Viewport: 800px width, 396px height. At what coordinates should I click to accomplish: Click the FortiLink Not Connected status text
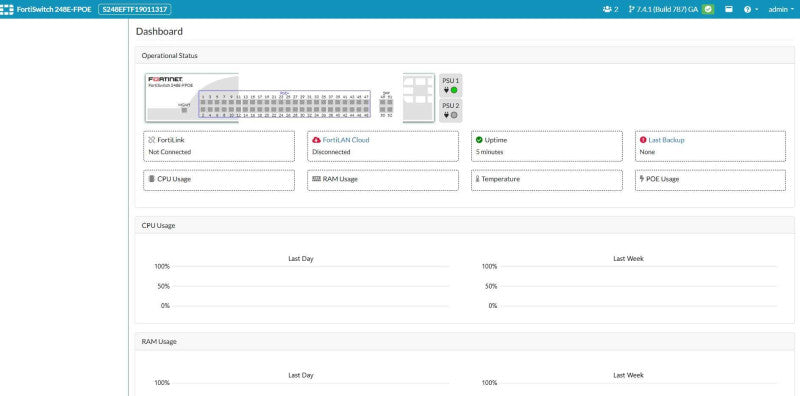170,152
